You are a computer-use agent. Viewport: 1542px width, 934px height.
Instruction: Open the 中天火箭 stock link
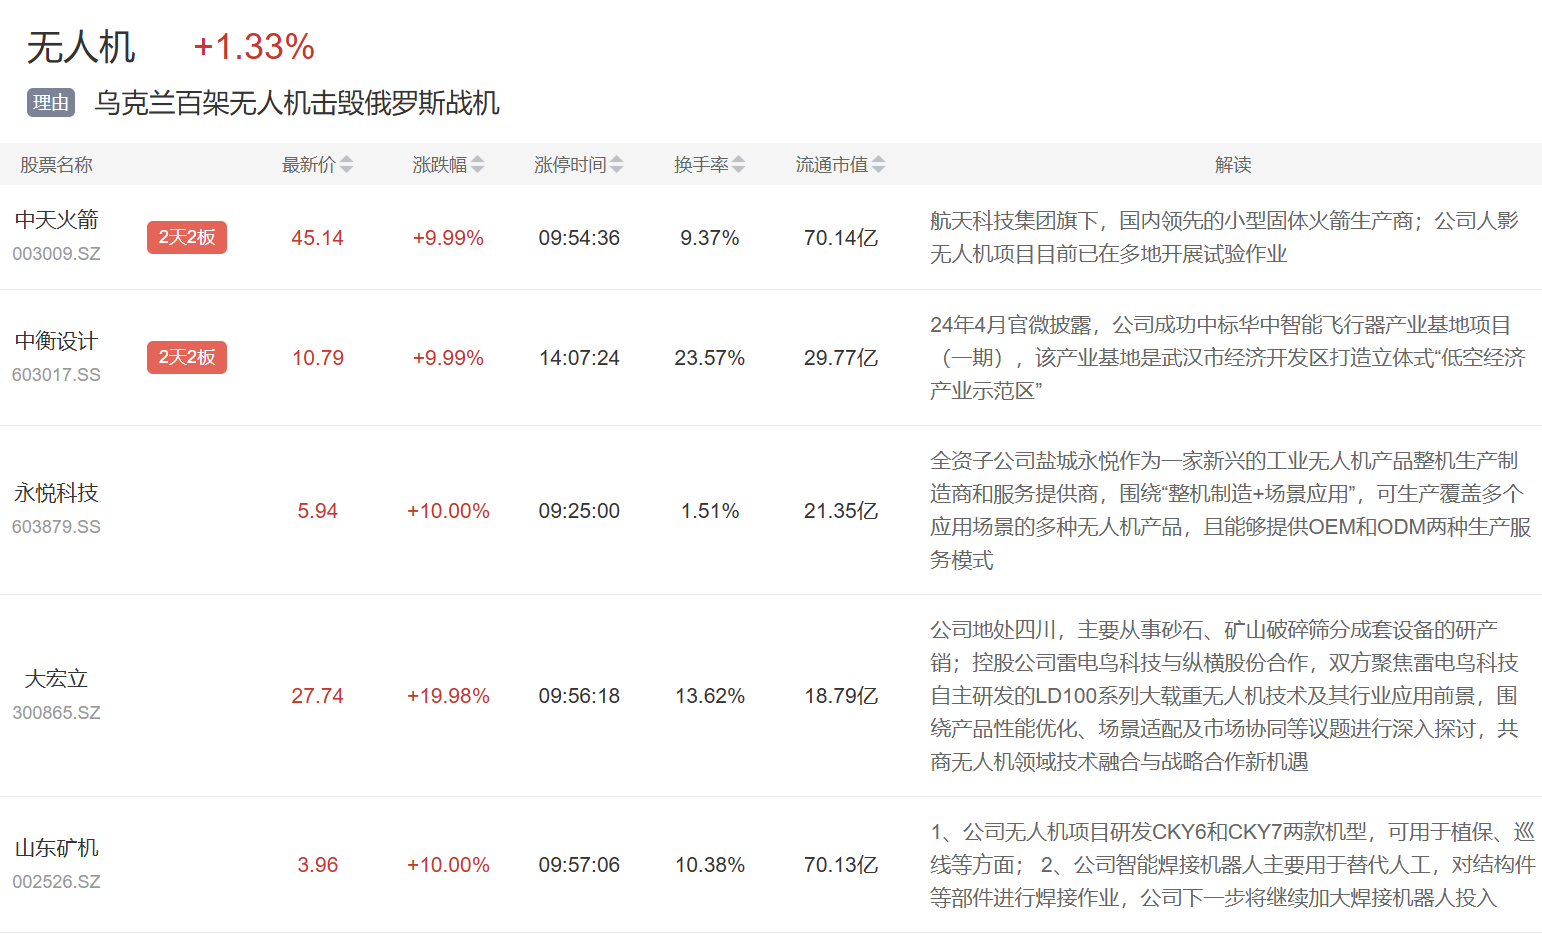coord(57,220)
